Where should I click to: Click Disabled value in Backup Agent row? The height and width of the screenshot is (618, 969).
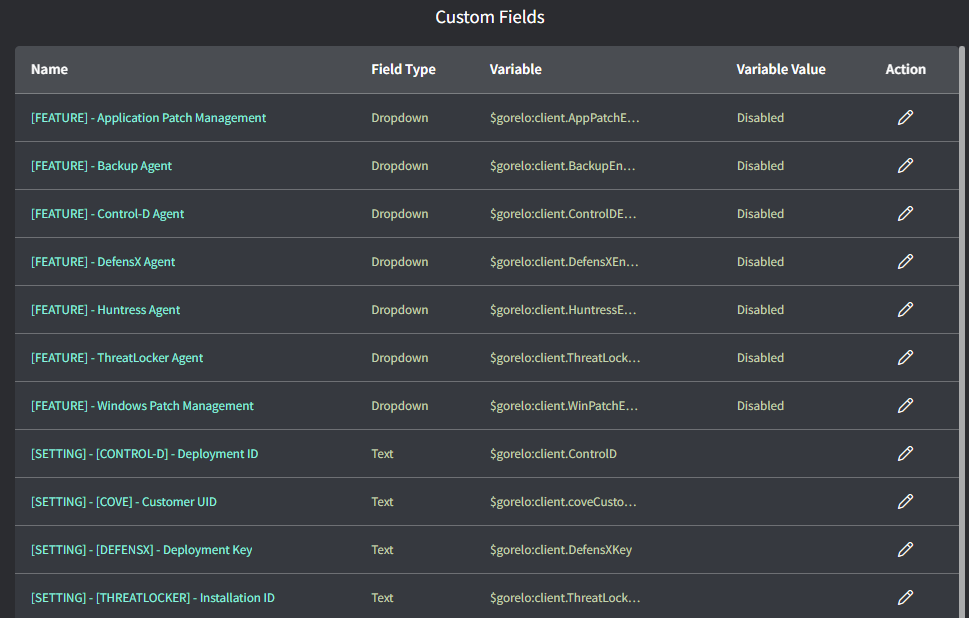(x=760, y=166)
